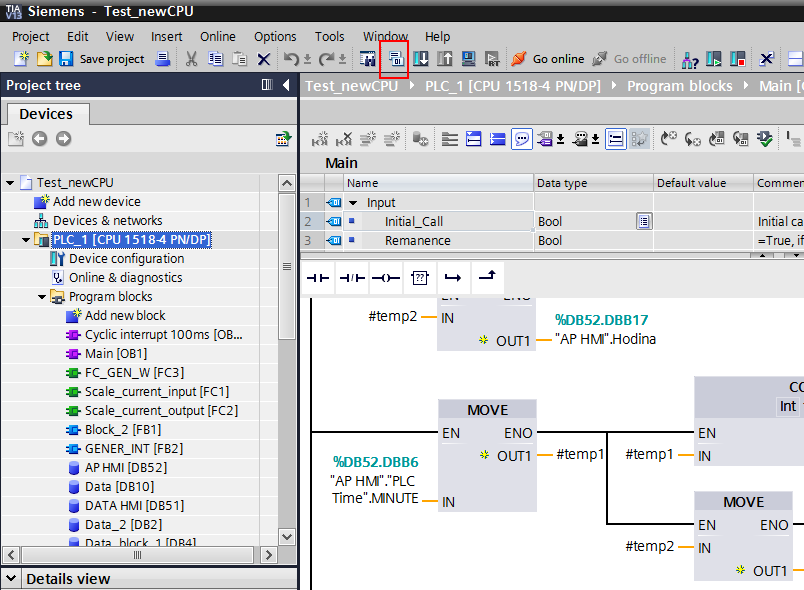Select Main [OB1] block in tree
Viewport: 804px width, 590px height.
(116, 353)
